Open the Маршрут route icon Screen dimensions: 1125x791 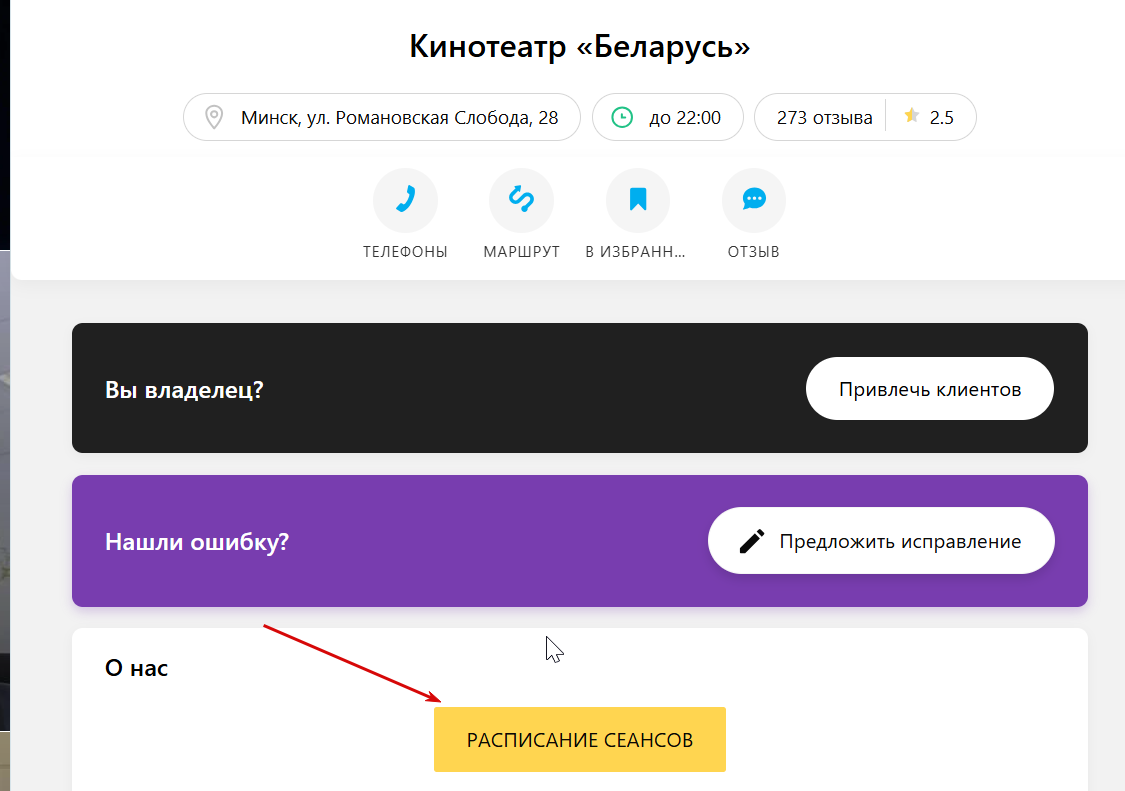pos(522,200)
